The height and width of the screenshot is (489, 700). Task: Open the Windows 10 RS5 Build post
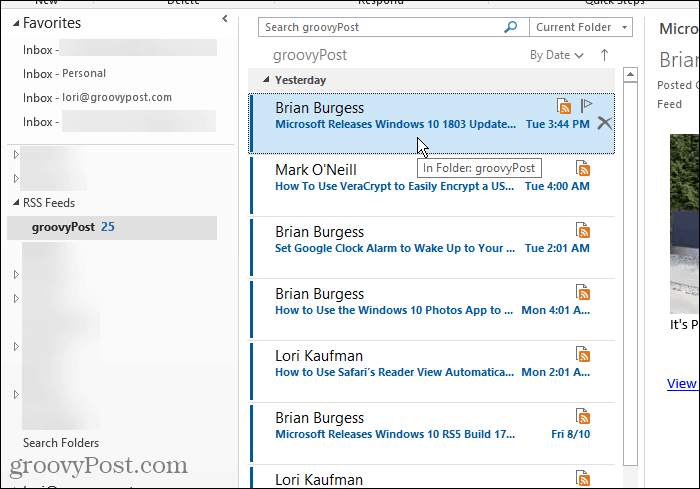click(x=432, y=433)
